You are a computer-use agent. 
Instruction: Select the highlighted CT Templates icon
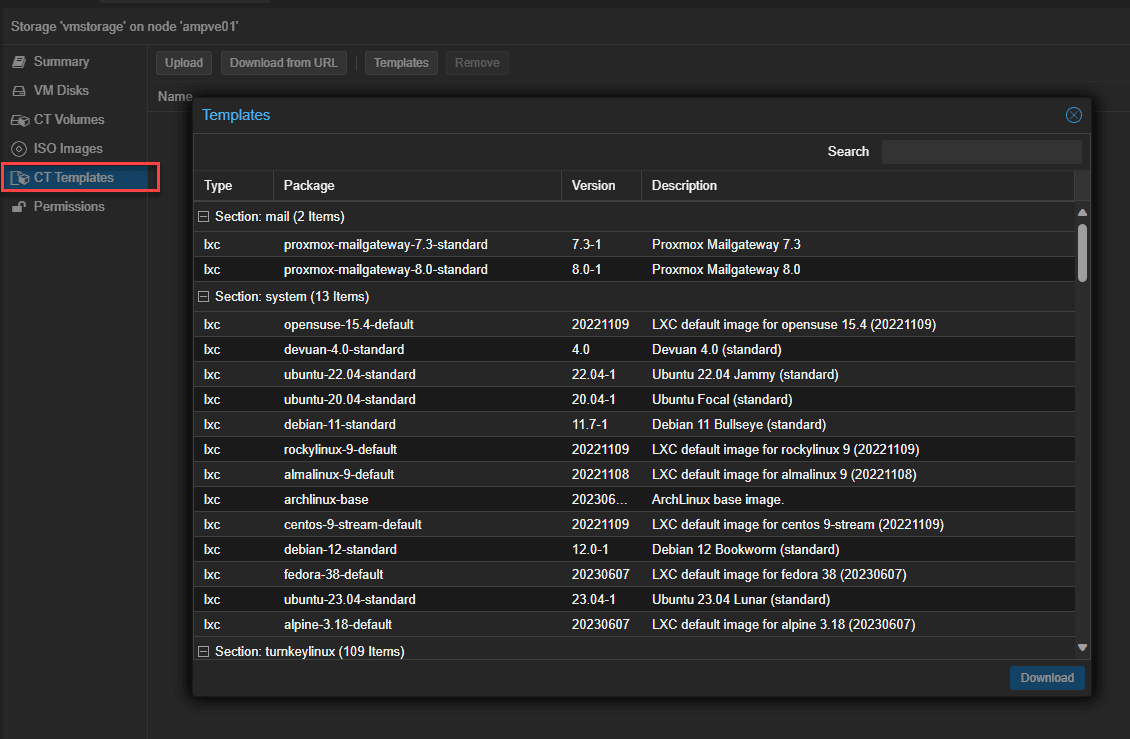21,177
